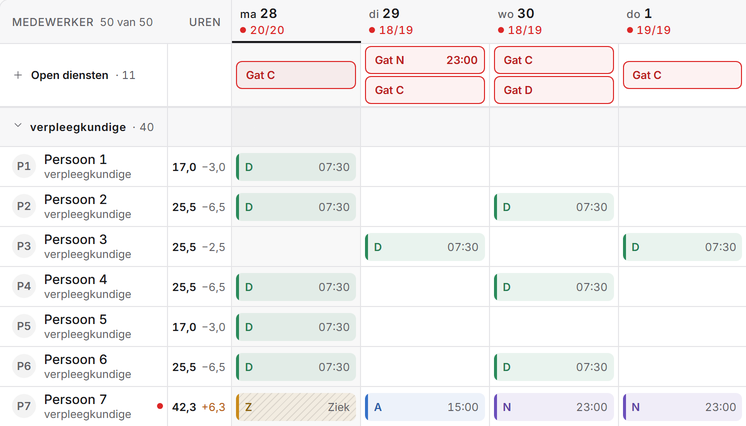Open the Gat C open shift on Thursday 1

tap(682, 75)
